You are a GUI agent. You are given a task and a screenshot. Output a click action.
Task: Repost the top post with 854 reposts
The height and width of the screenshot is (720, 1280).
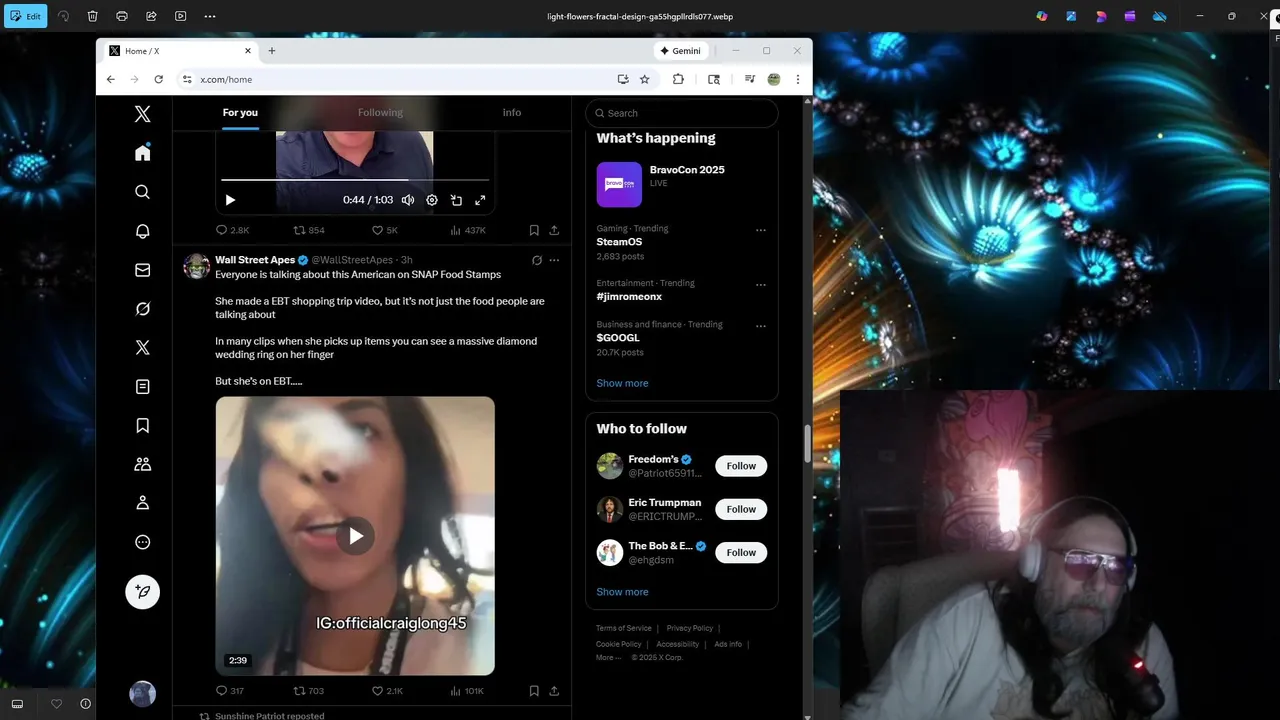point(309,230)
